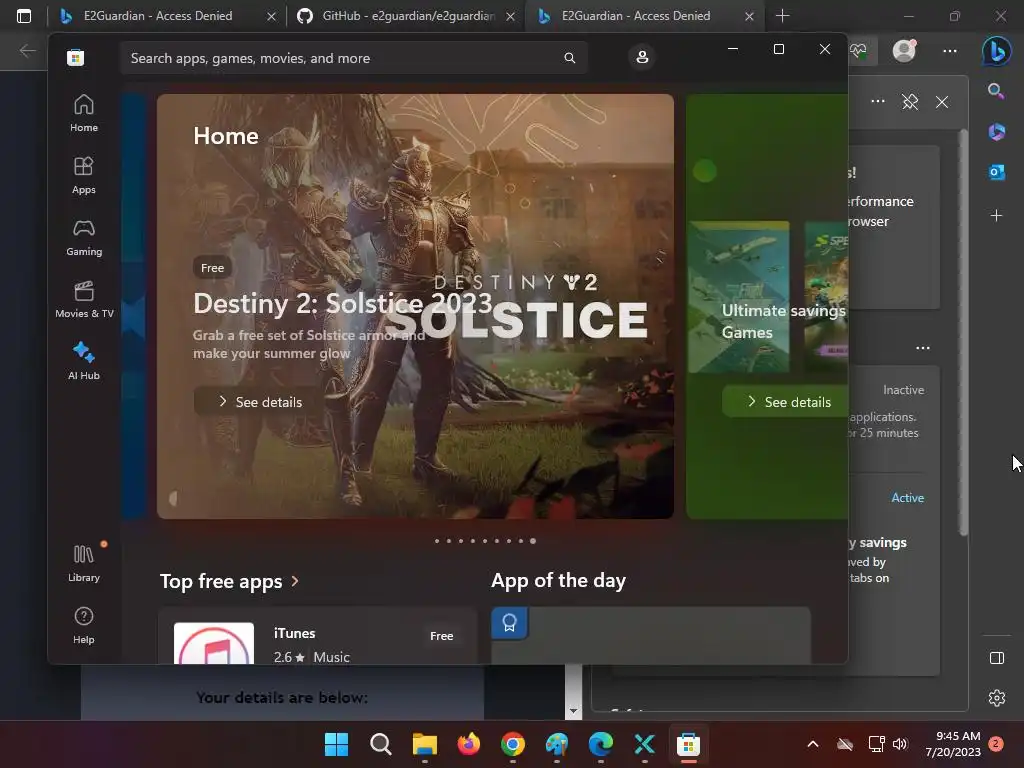Open Gaming section in Store sidebar

(x=84, y=237)
